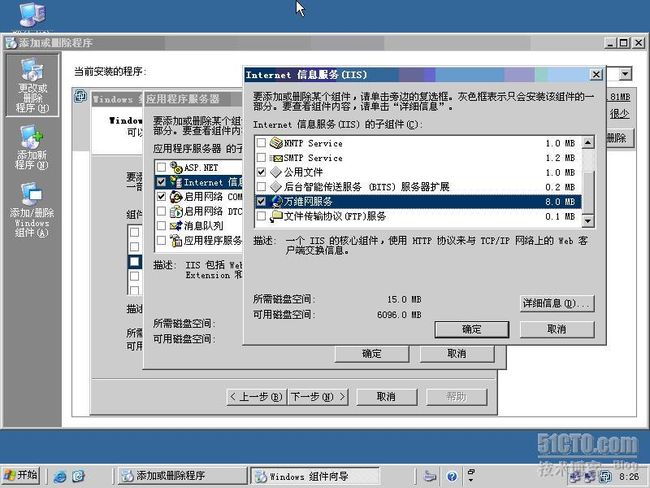This screenshot has height=488, width=650.
Task: Click the 删除 button in program list
Action: click(618, 137)
